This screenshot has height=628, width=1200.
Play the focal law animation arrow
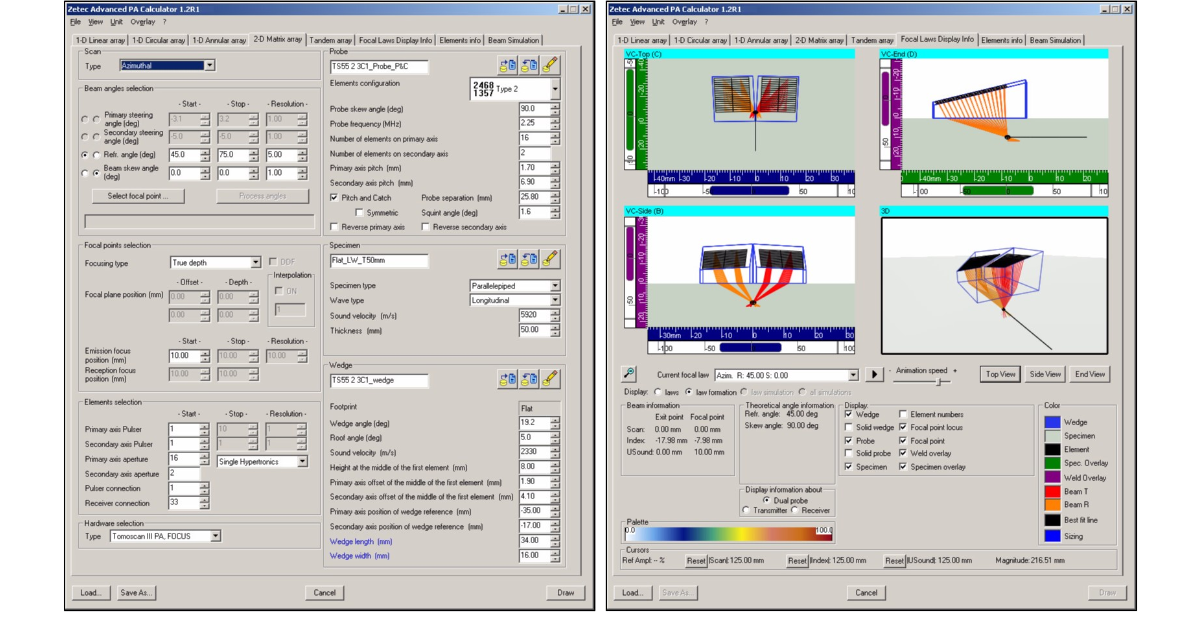pos(875,373)
